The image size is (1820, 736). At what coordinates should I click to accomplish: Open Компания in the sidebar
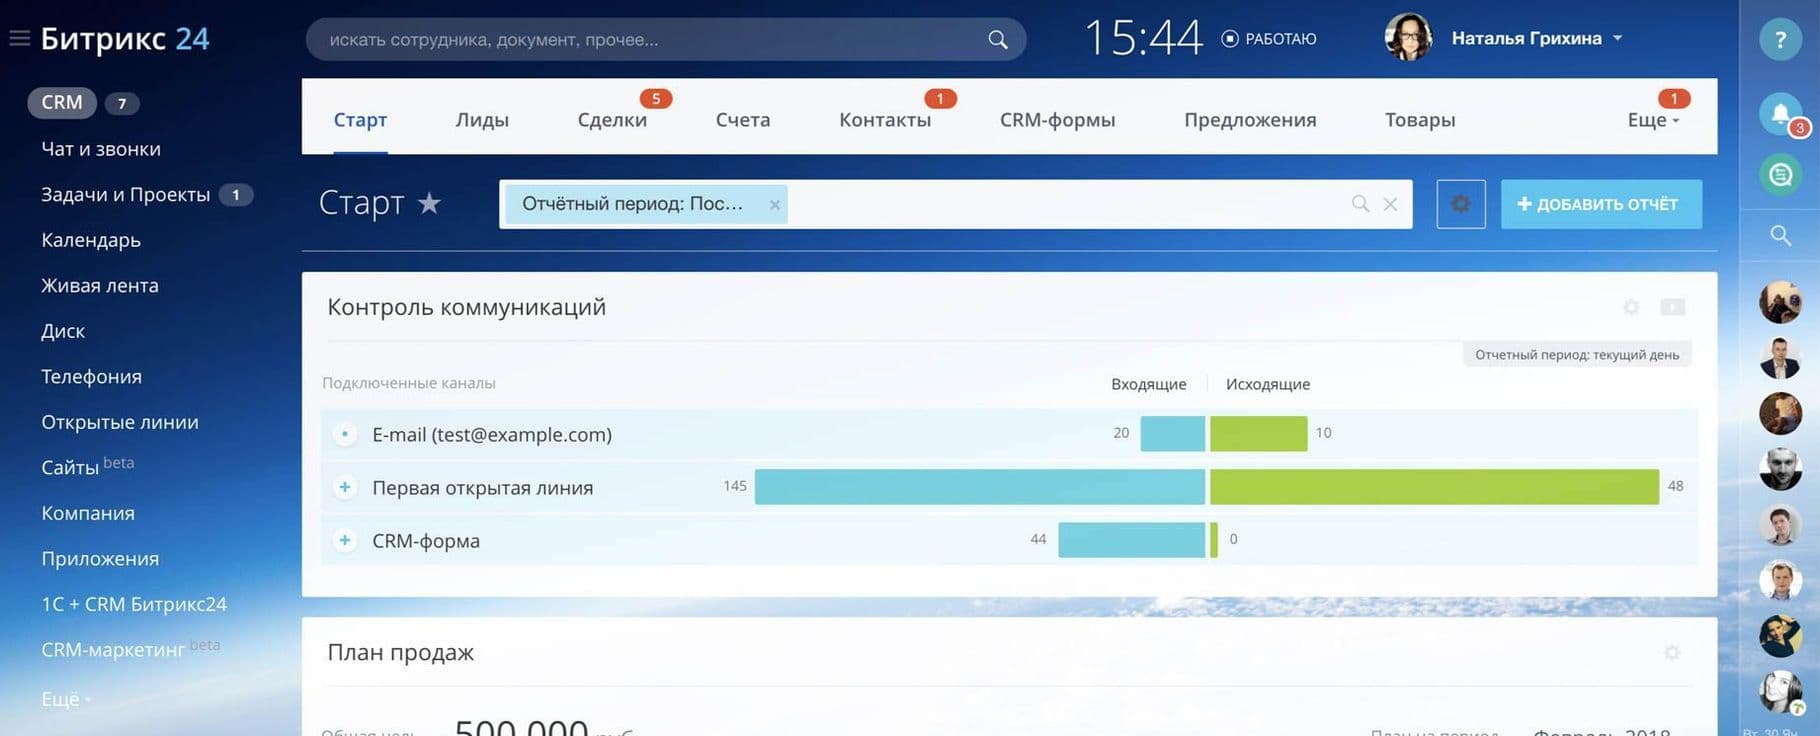(88, 513)
